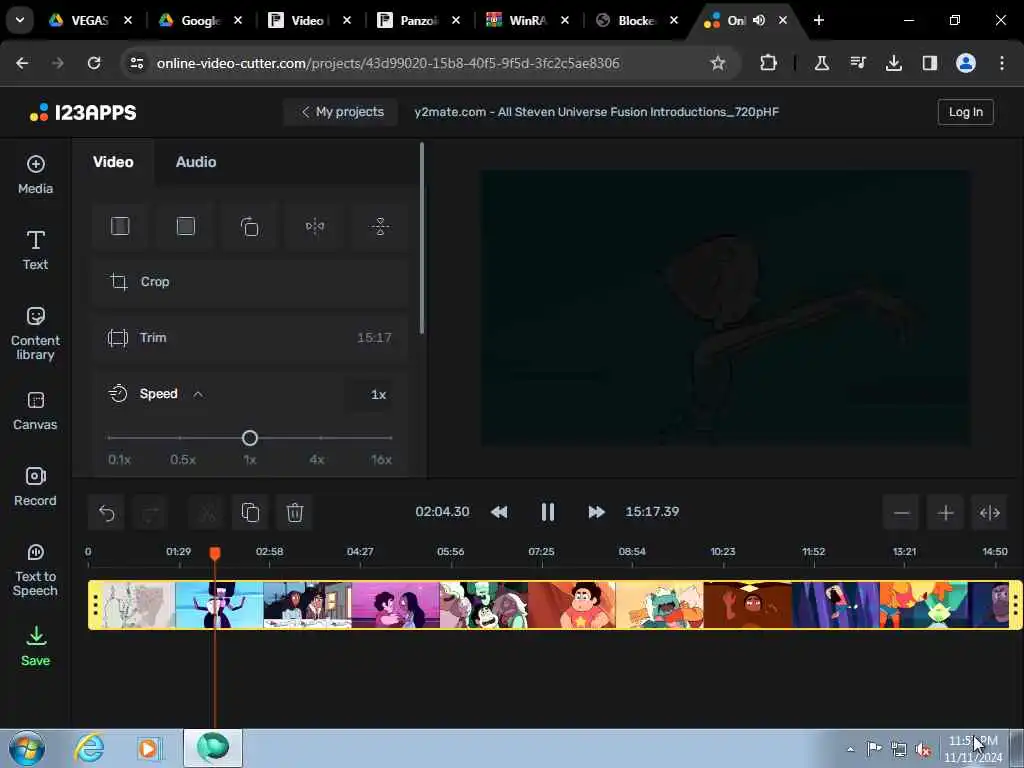Screen dimensions: 1024x768
Task: Open the tab search dropdown arrow
Action: [x=20, y=20]
